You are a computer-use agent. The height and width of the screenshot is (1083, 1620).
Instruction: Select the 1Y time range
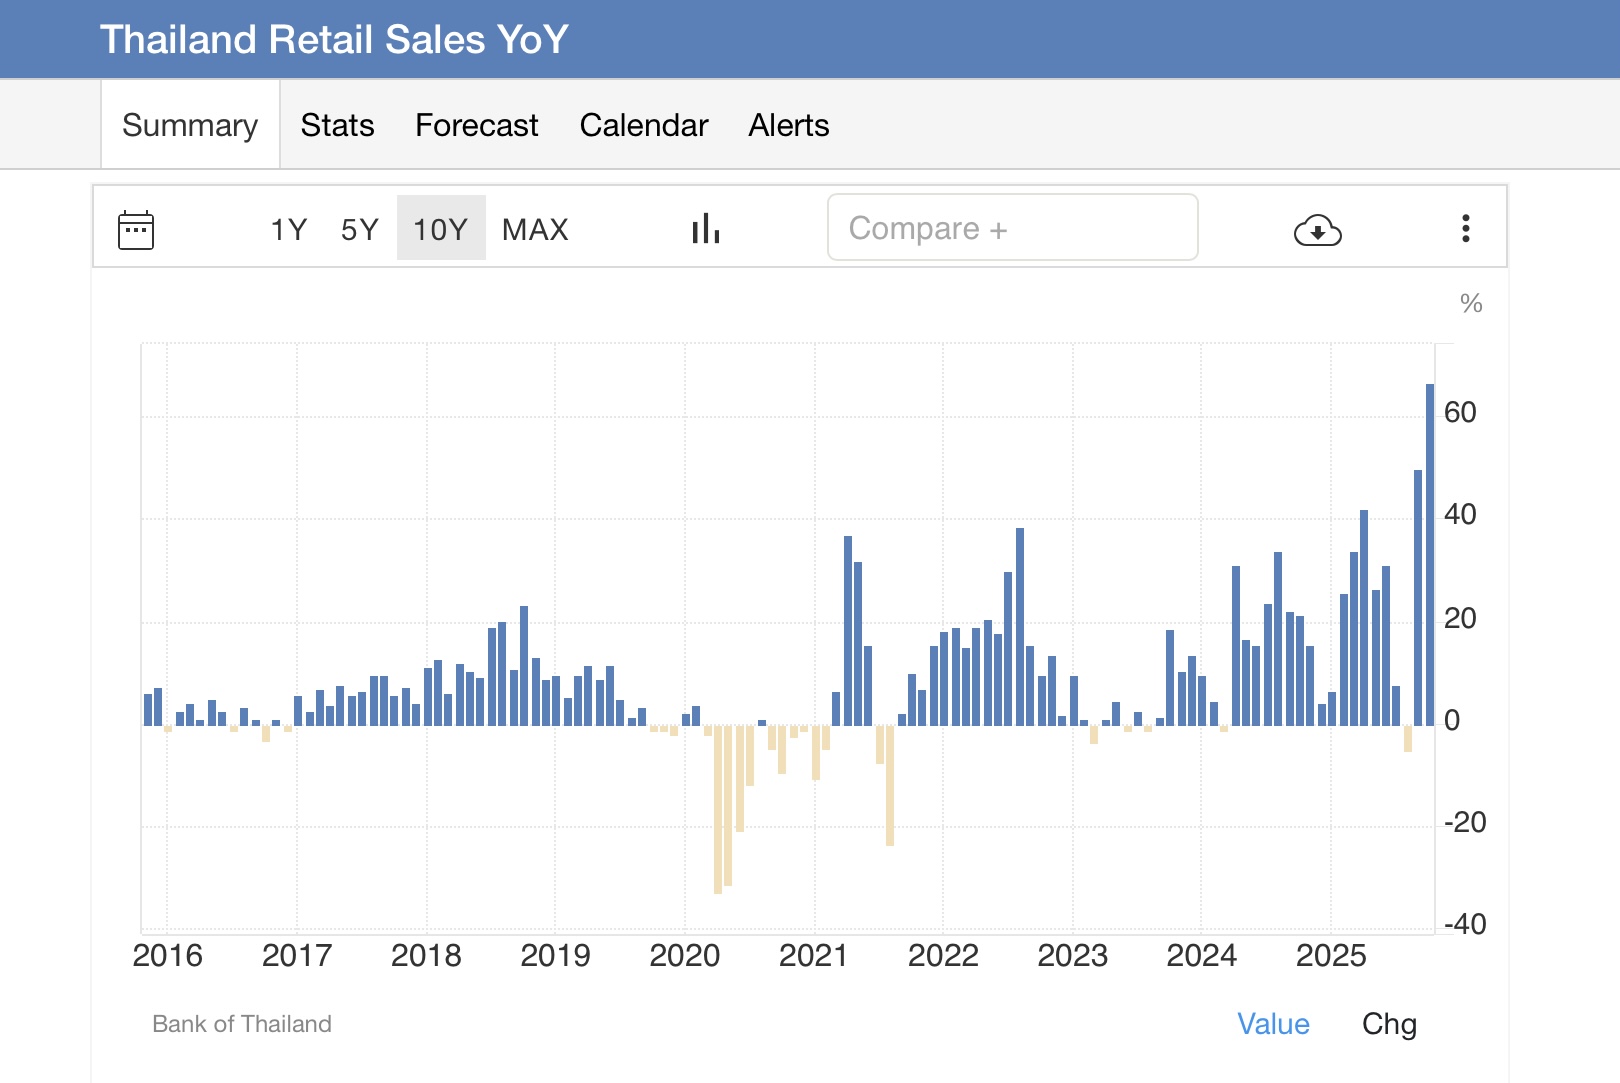tap(288, 229)
